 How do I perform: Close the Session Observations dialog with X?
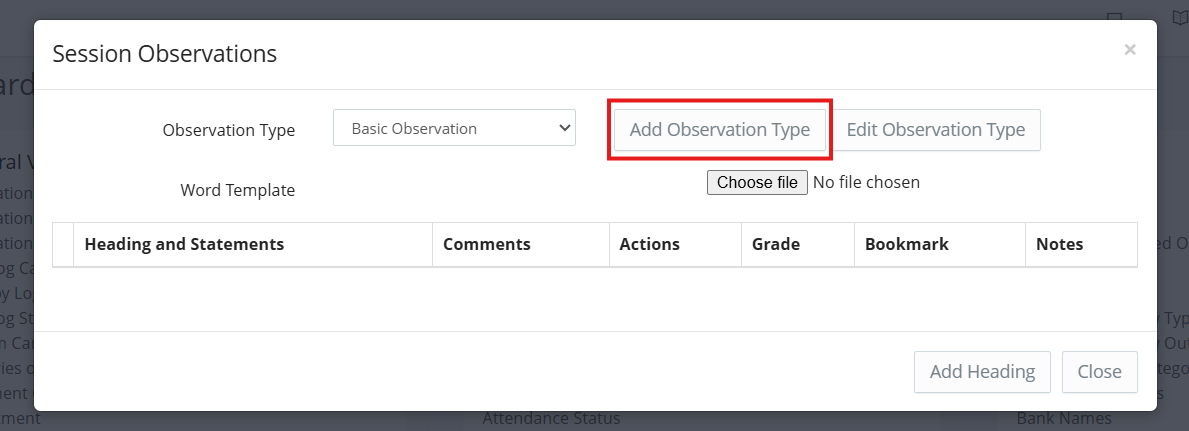(1129, 50)
